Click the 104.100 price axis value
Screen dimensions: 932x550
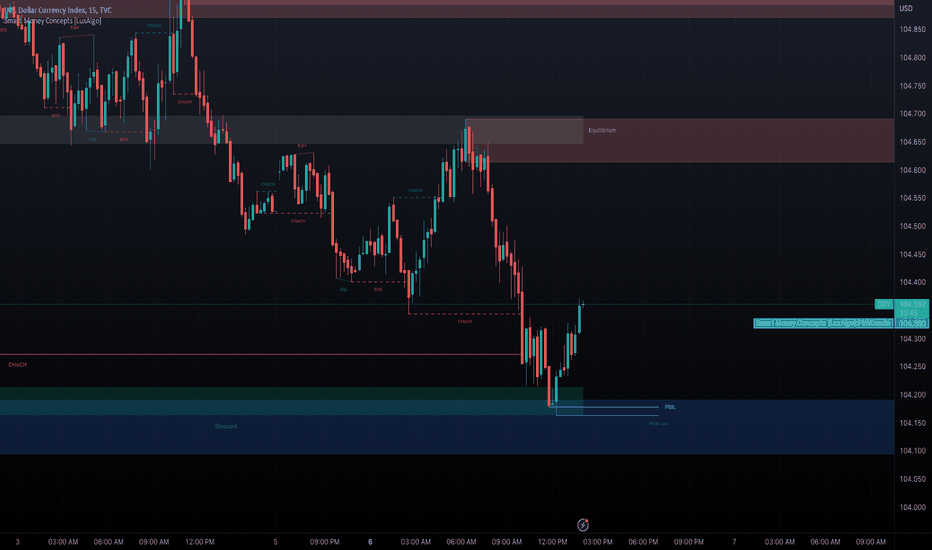tap(912, 451)
